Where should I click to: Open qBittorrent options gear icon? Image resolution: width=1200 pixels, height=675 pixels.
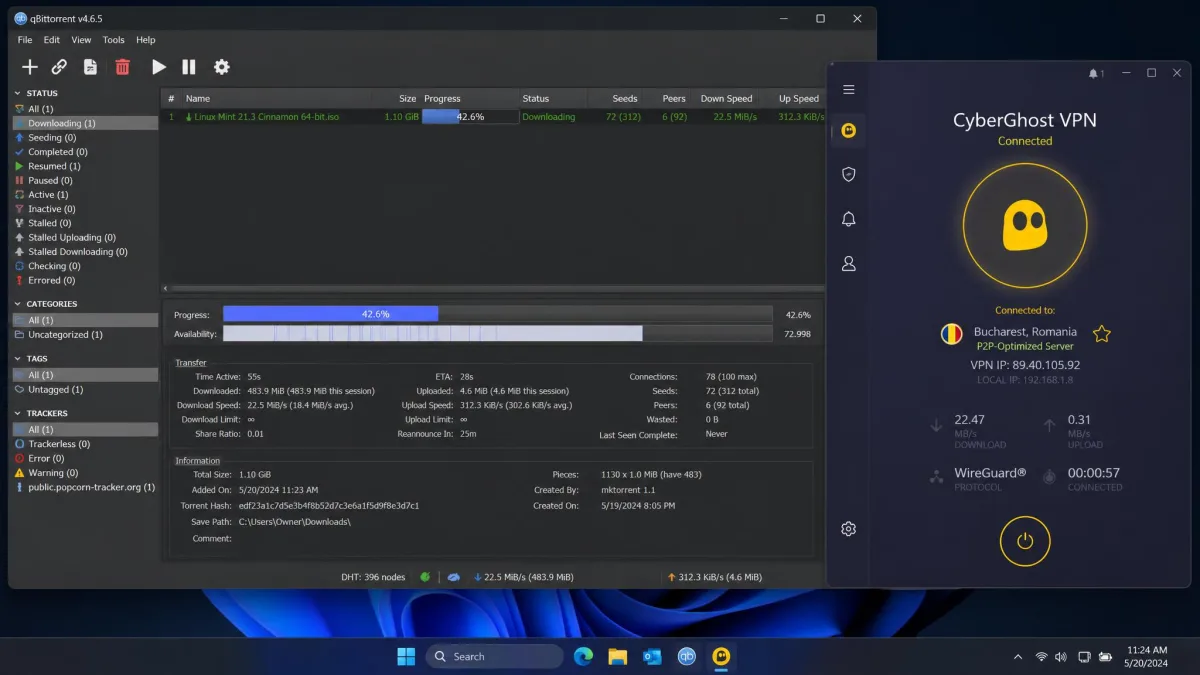pyautogui.click(x=221, y=67)
